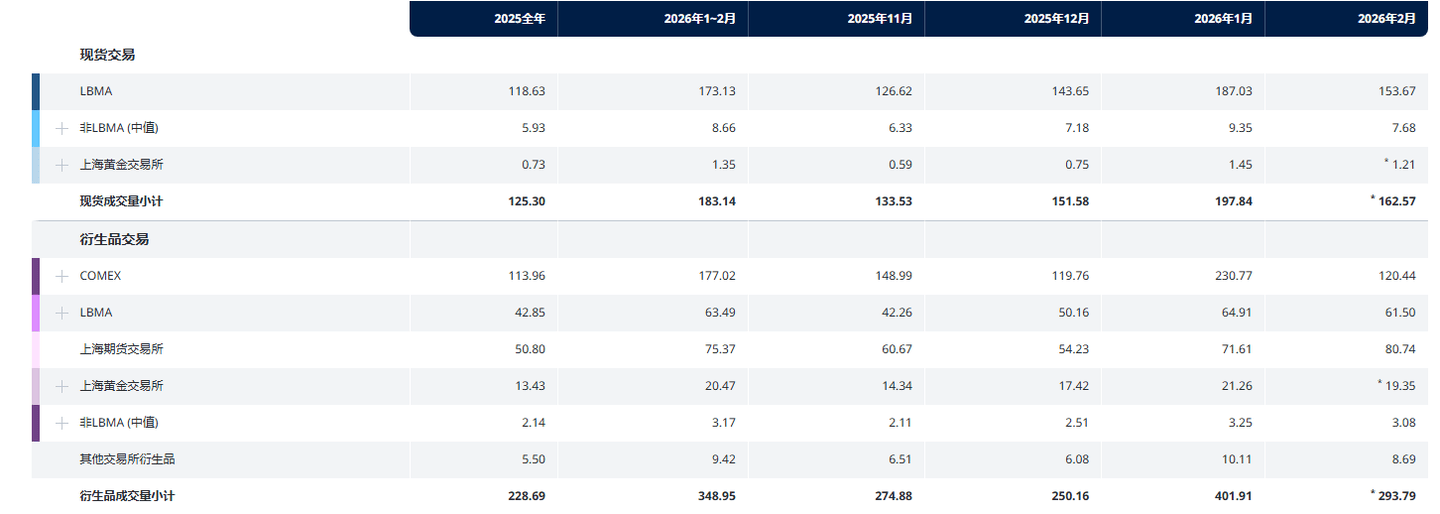Click the 衍生品成交量小计 subtotal label
This screenshot has width=1440, height=514.
128,496
